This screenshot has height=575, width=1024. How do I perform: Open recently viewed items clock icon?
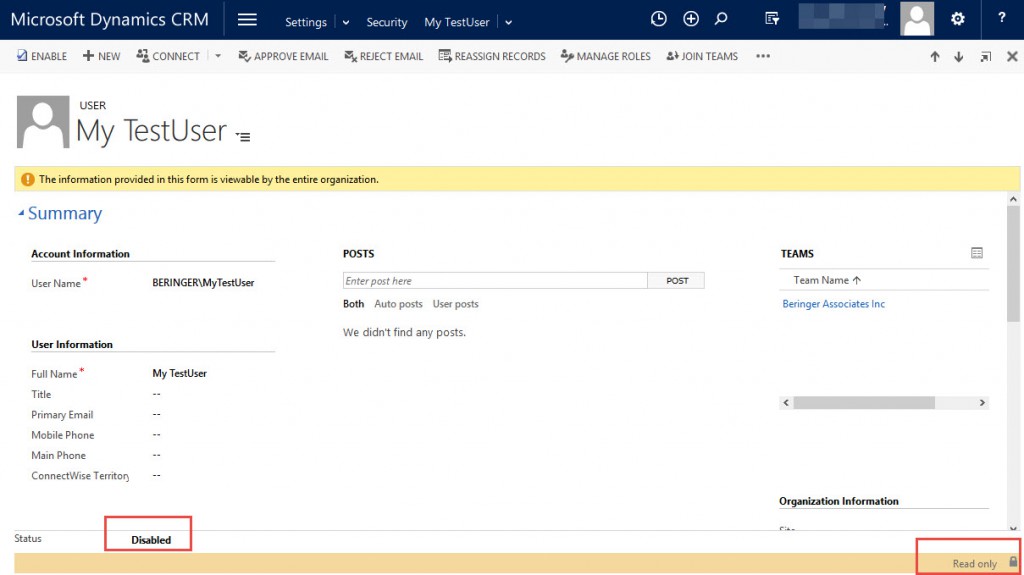click(x=658, y=19)
